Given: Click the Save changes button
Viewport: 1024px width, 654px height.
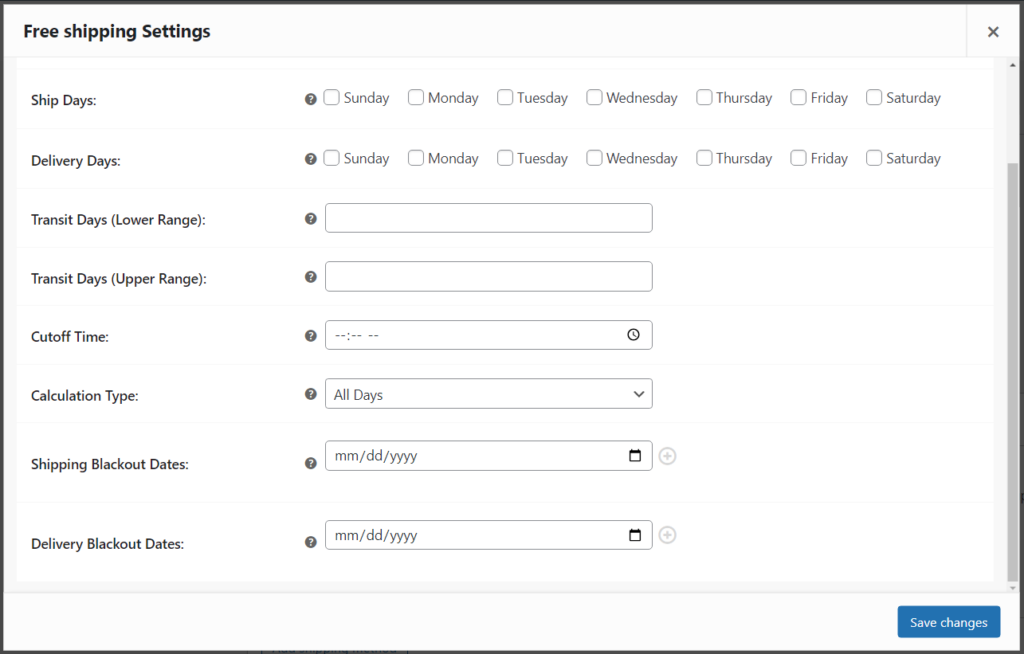Looking at the screenshot, I should [948, 621].
